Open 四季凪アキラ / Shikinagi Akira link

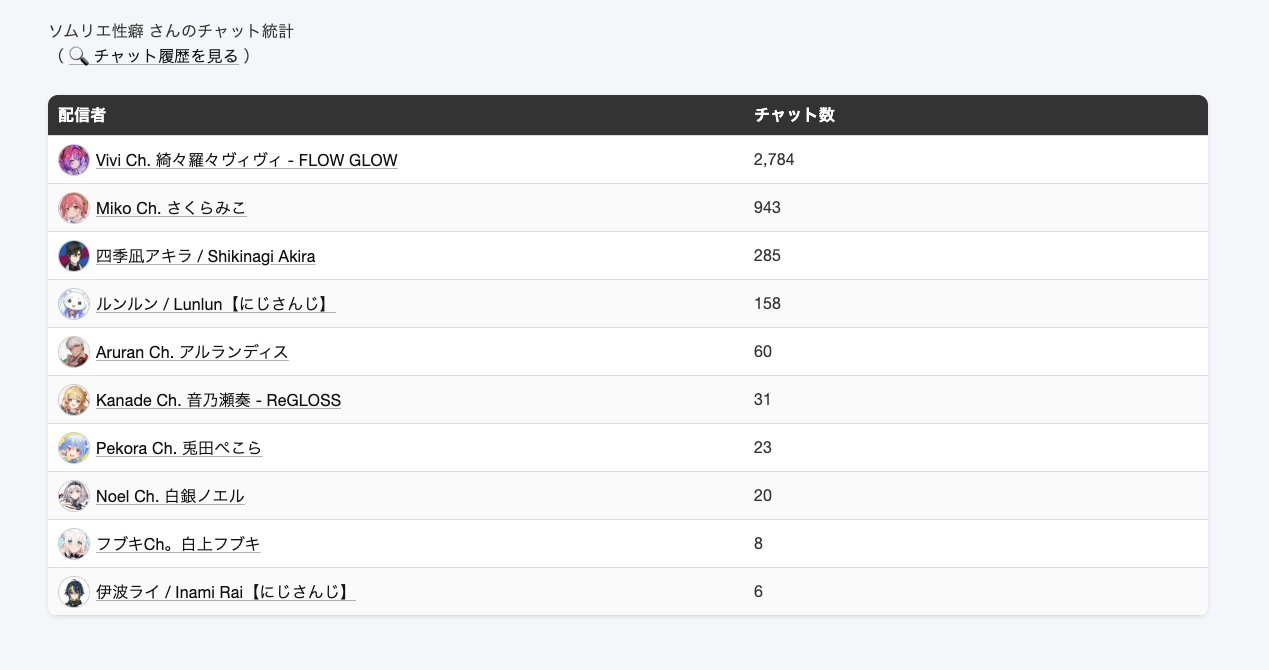tap(206, 256)
